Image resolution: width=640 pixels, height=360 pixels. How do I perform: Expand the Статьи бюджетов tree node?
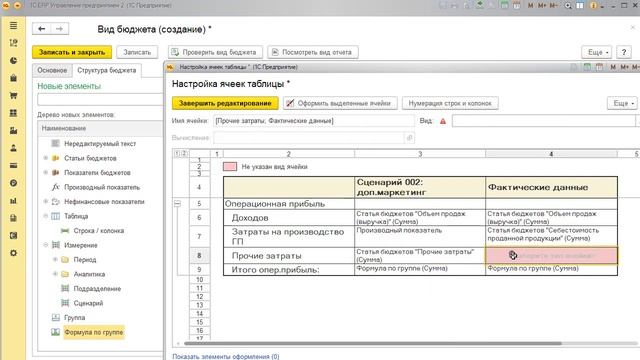46,158
